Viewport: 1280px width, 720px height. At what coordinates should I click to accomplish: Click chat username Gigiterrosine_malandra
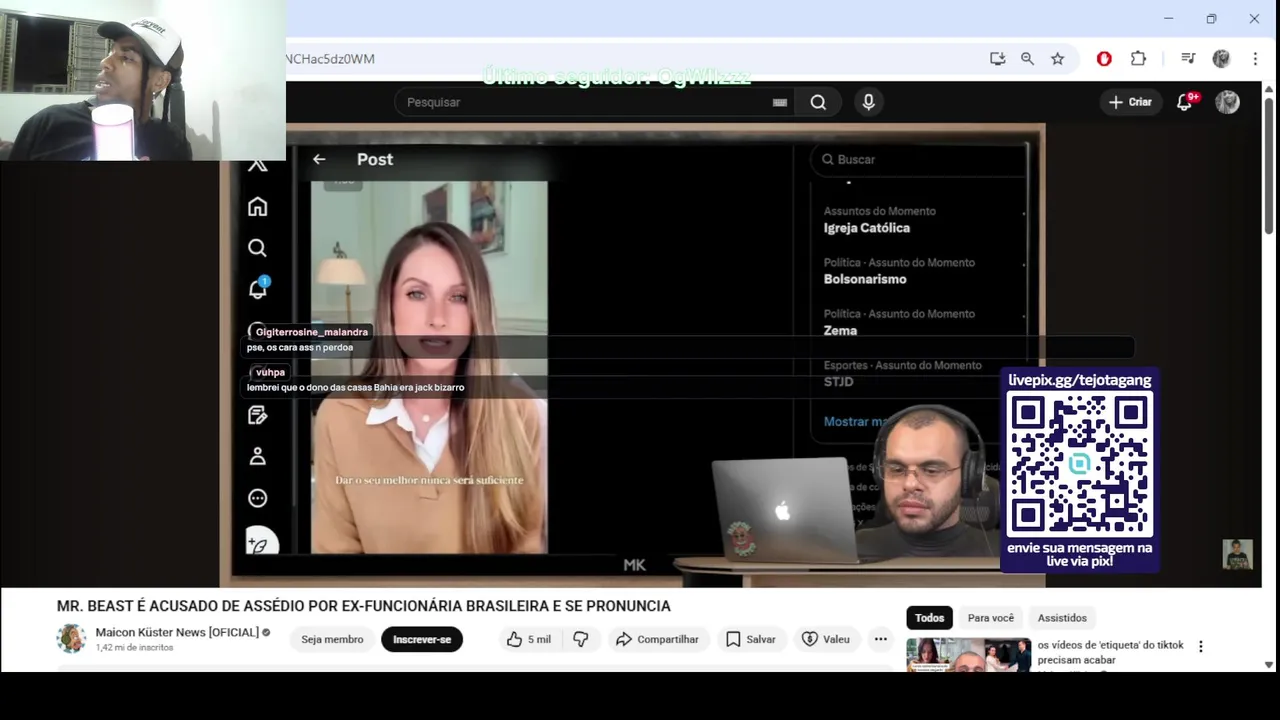[x=312, y=332]
